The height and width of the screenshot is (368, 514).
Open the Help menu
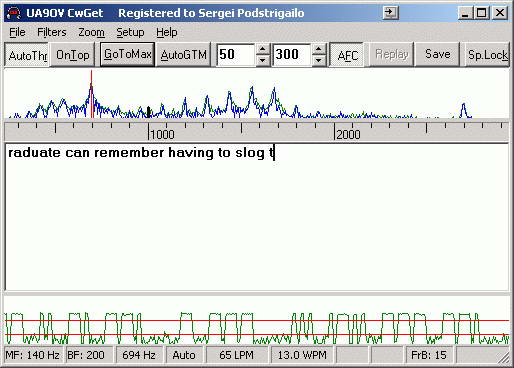click(167, 32)
